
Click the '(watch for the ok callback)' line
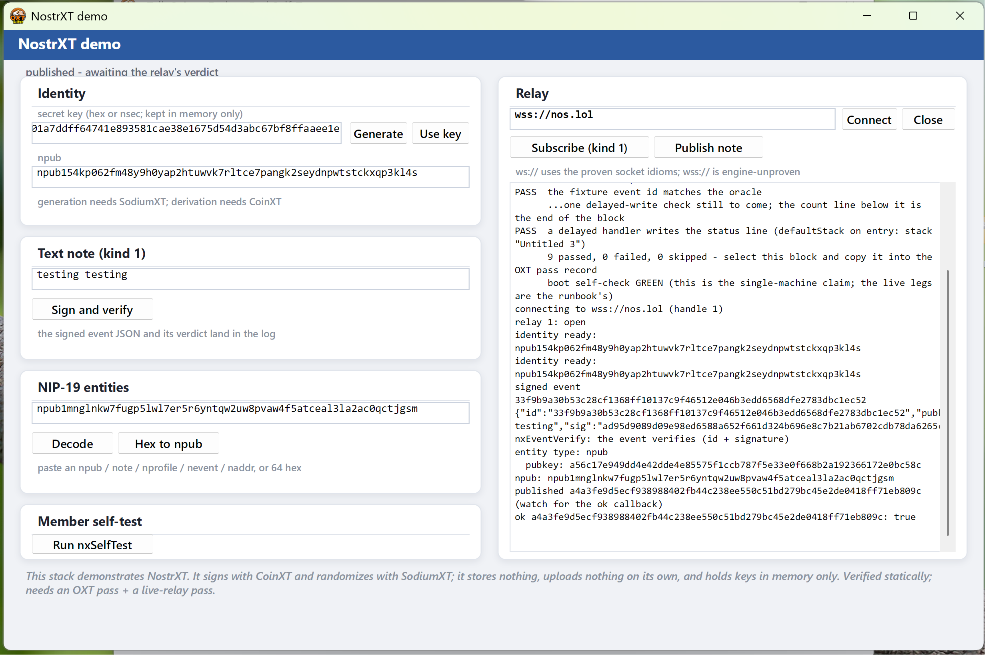[x=589, y=504]
